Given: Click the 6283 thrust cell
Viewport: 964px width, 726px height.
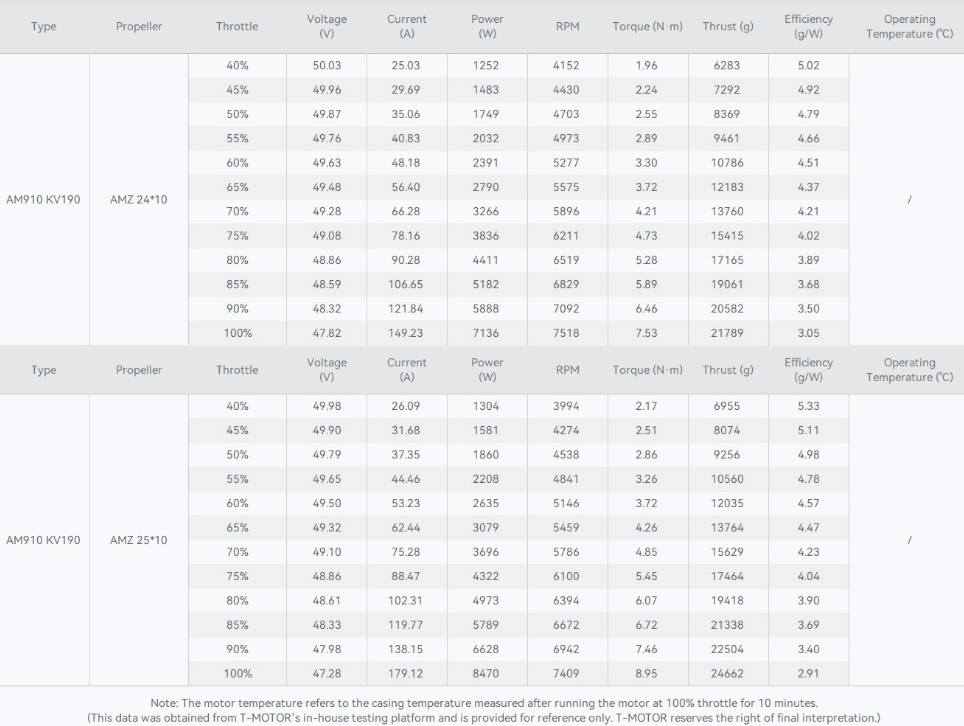Looking at the screenshot, I should 727,66.
